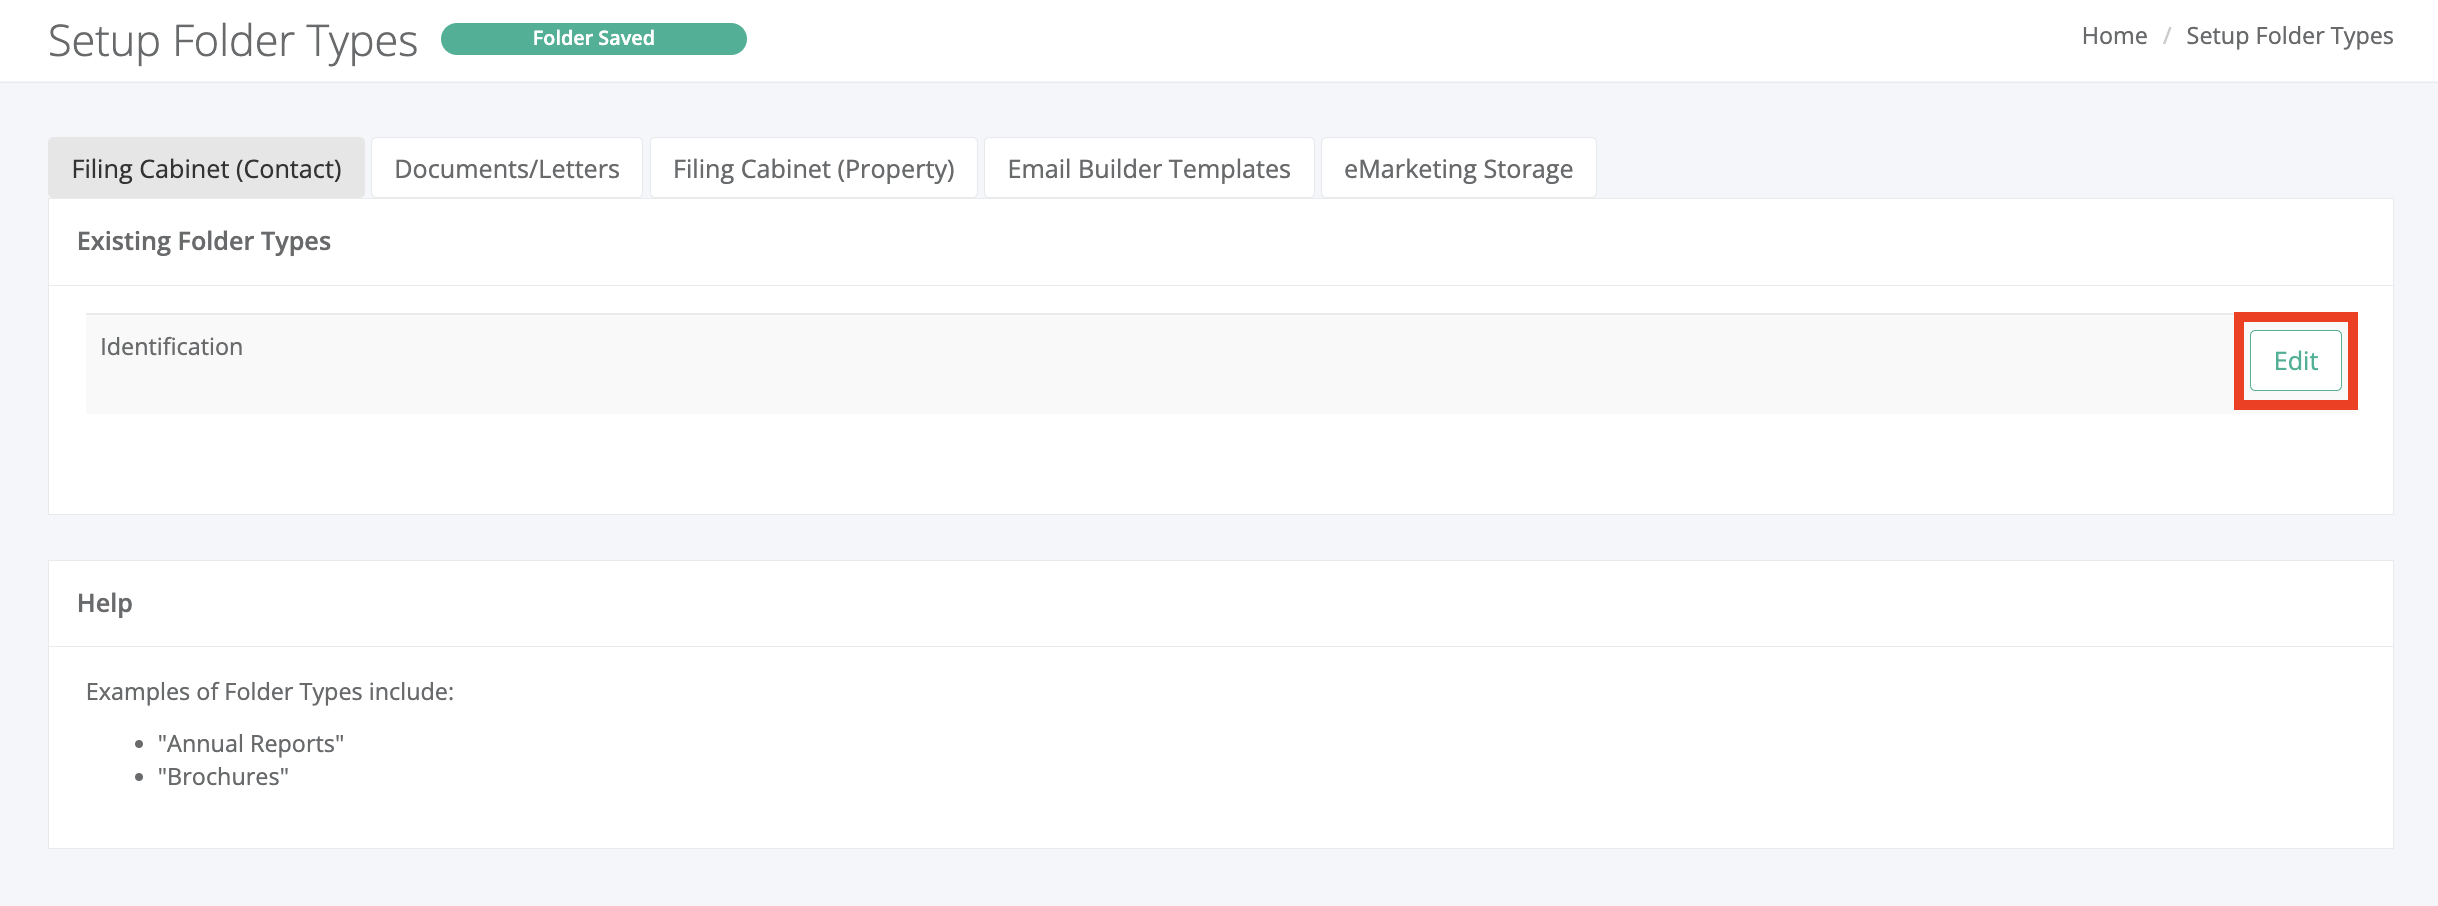This screenshot has height=906, width=2438.
Task: Click the bullet before Annual Reports
Action: [139, 744]
